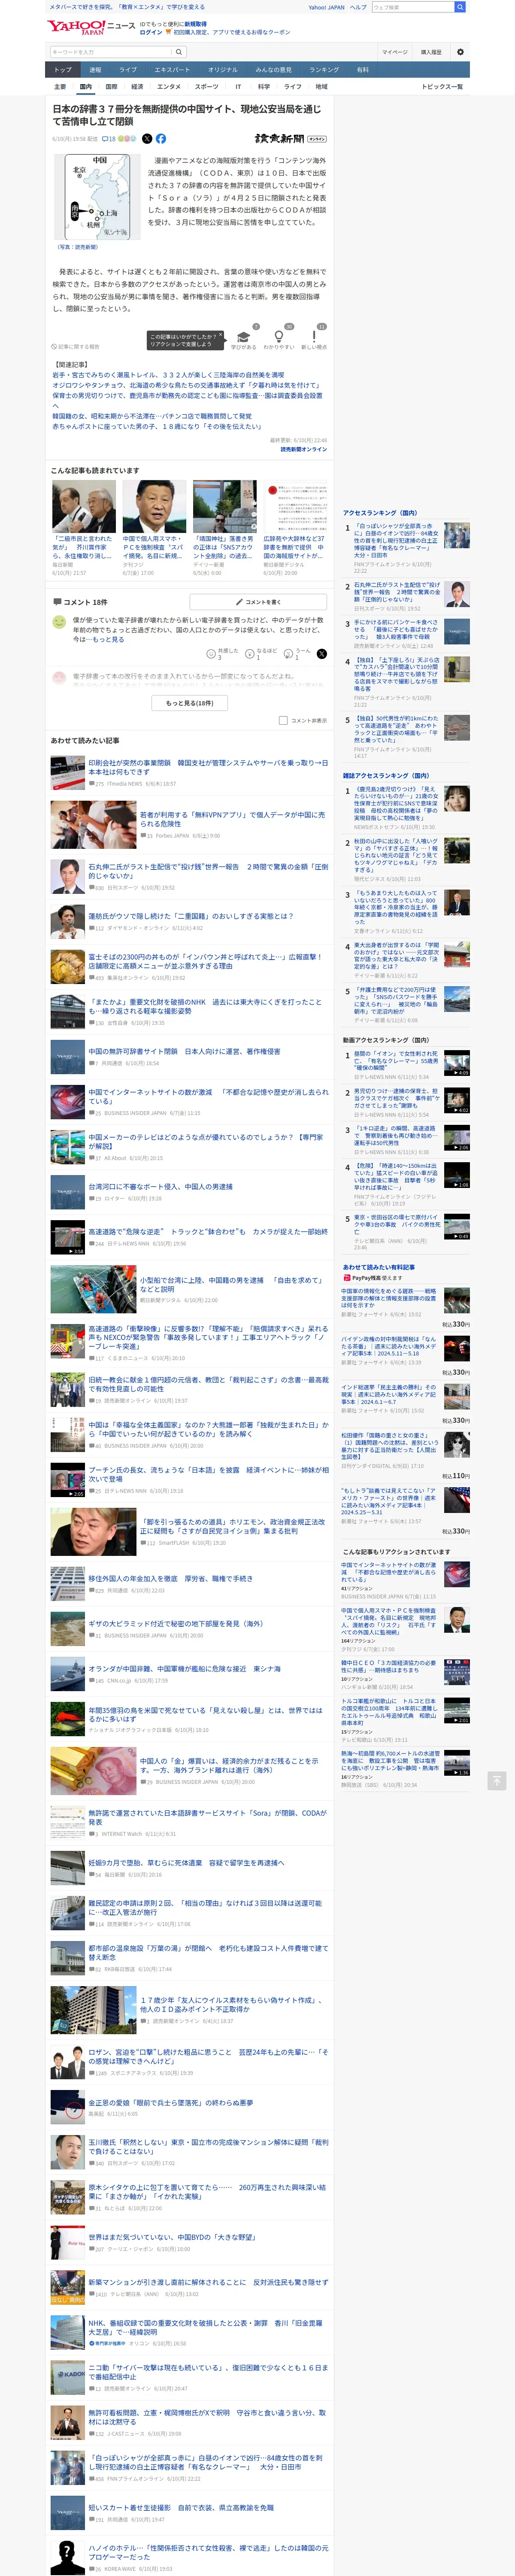Share article on X
Viewport: 515px width, 2576px height.
147,139
